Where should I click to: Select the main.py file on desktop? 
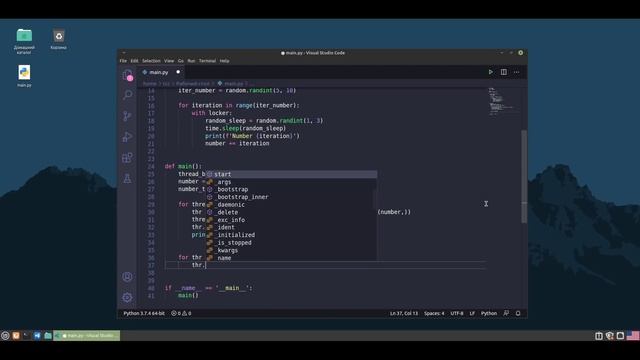pyautogui.click(x=24, y=76)
